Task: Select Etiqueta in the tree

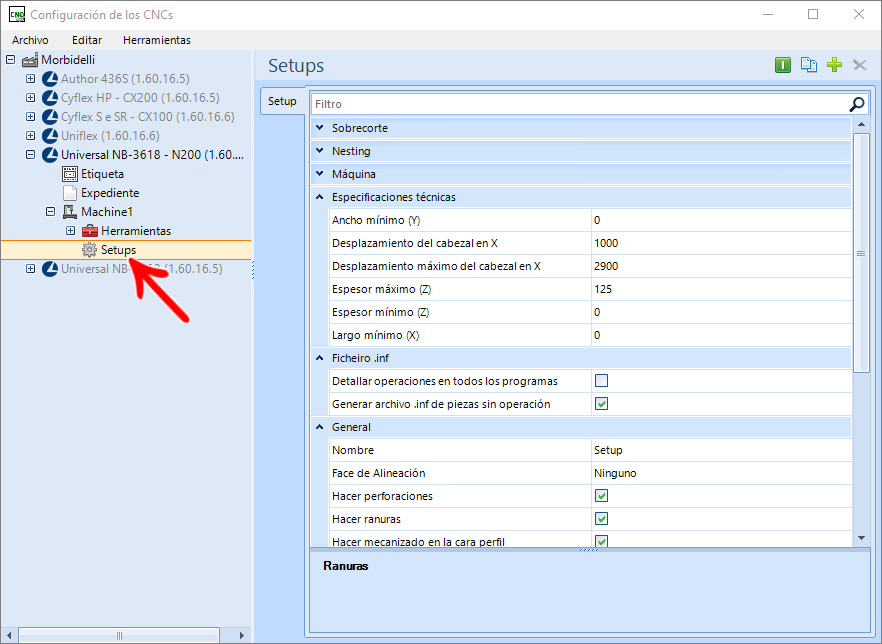Action: coord(102,174)
